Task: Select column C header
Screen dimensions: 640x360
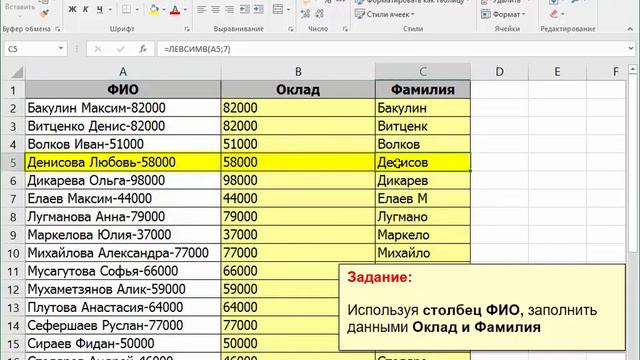Action: click(422, 72)
